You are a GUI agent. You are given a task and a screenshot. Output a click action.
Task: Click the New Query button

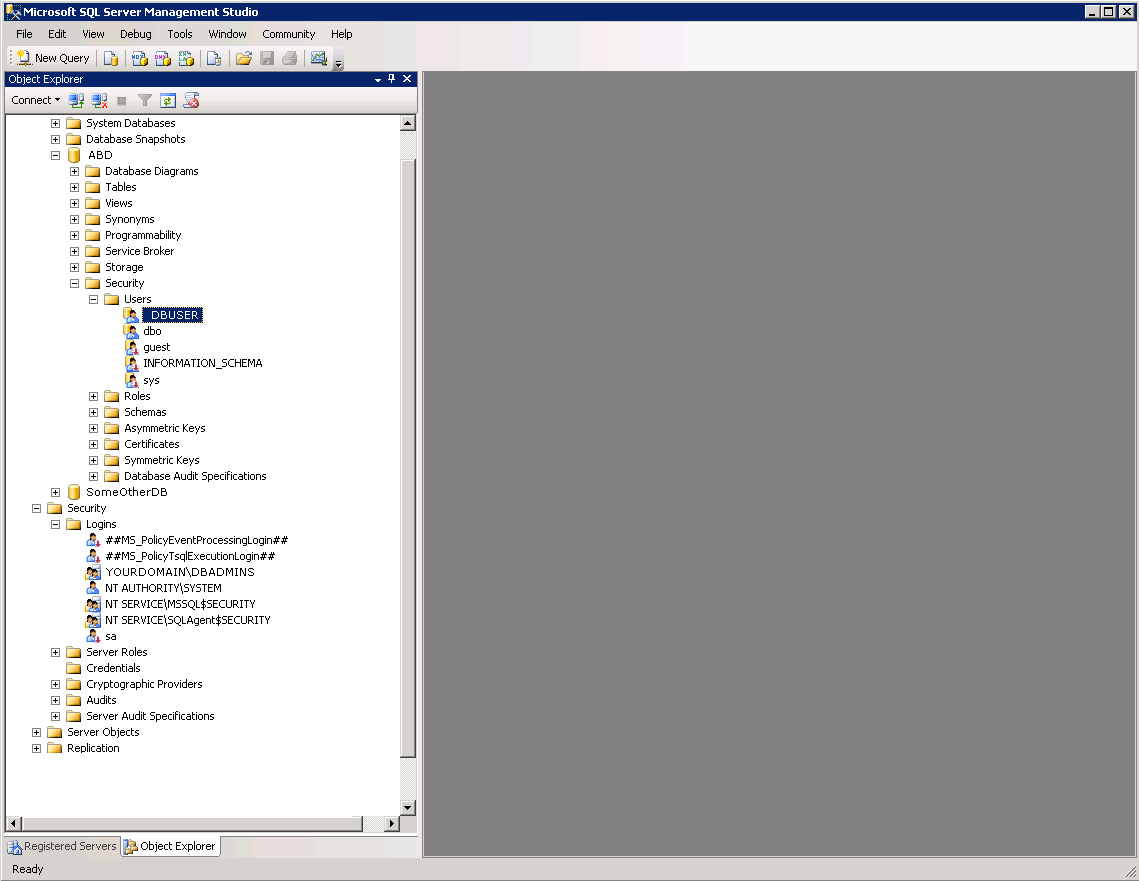coord(54,58)
